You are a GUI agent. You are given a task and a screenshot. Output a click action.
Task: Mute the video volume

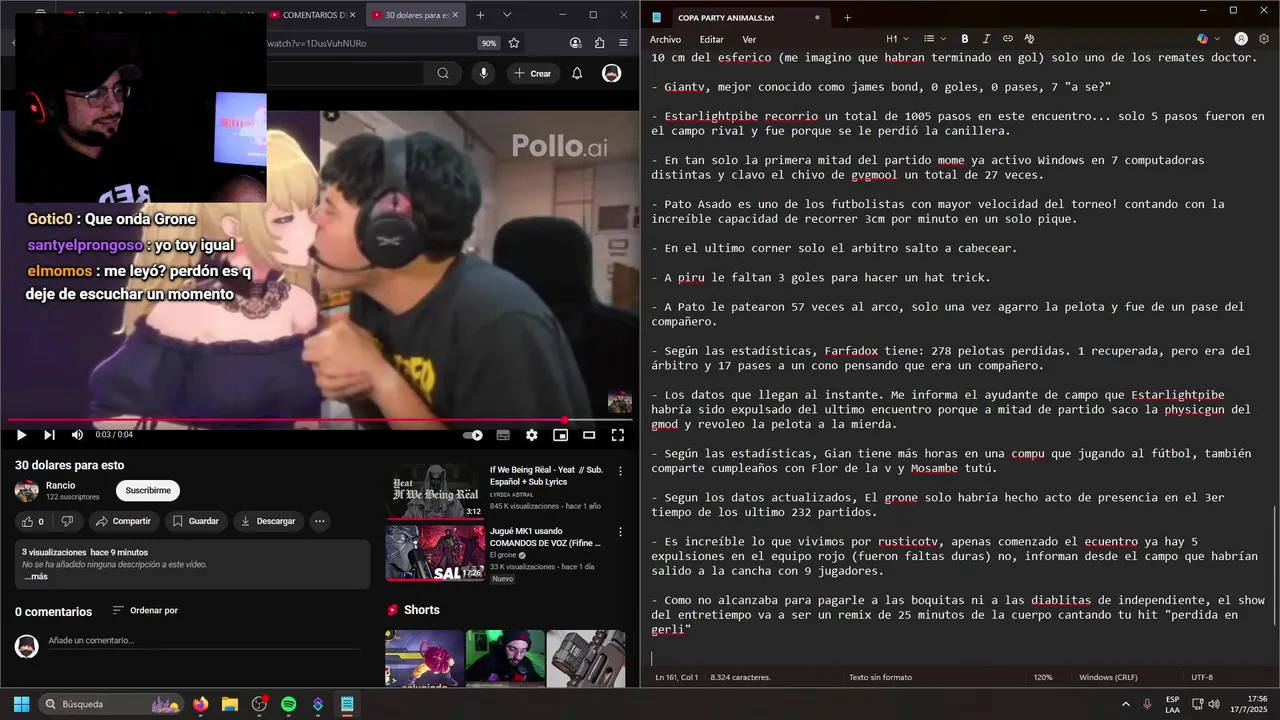click(77, 435)
